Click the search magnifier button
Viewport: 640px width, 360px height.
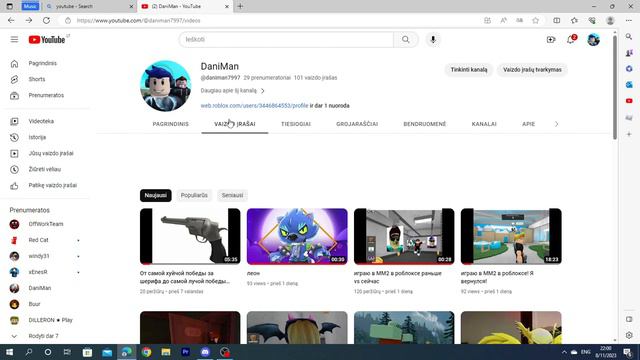[405, 40]
